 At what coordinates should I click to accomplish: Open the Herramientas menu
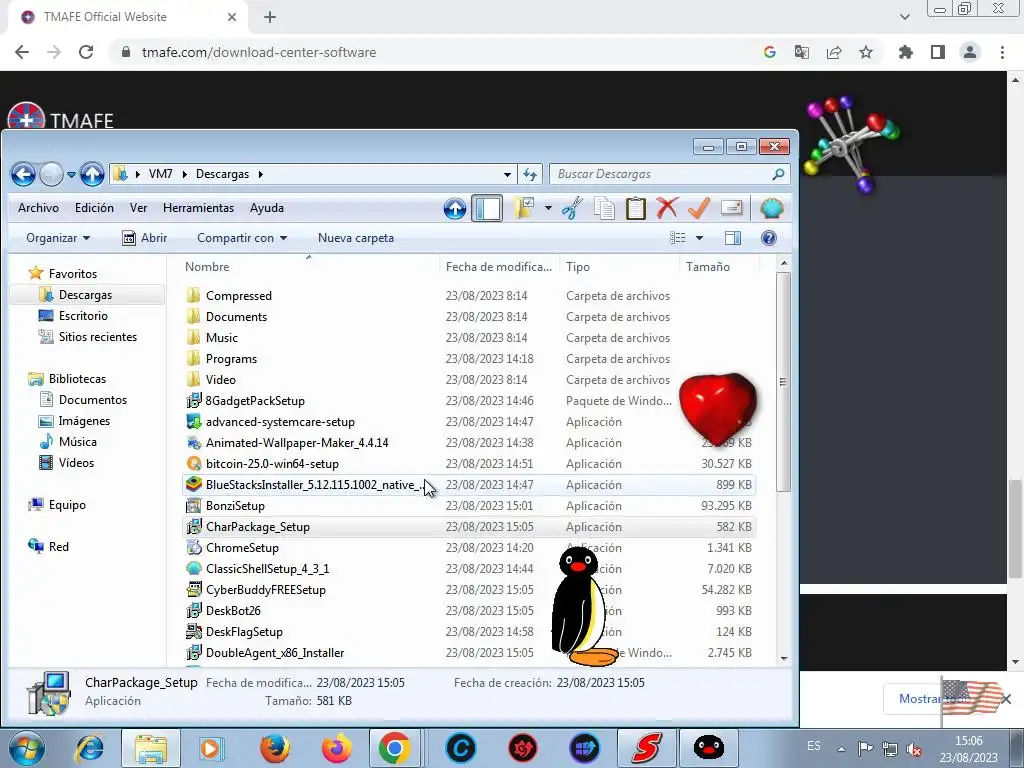click(x=199, y=208)
